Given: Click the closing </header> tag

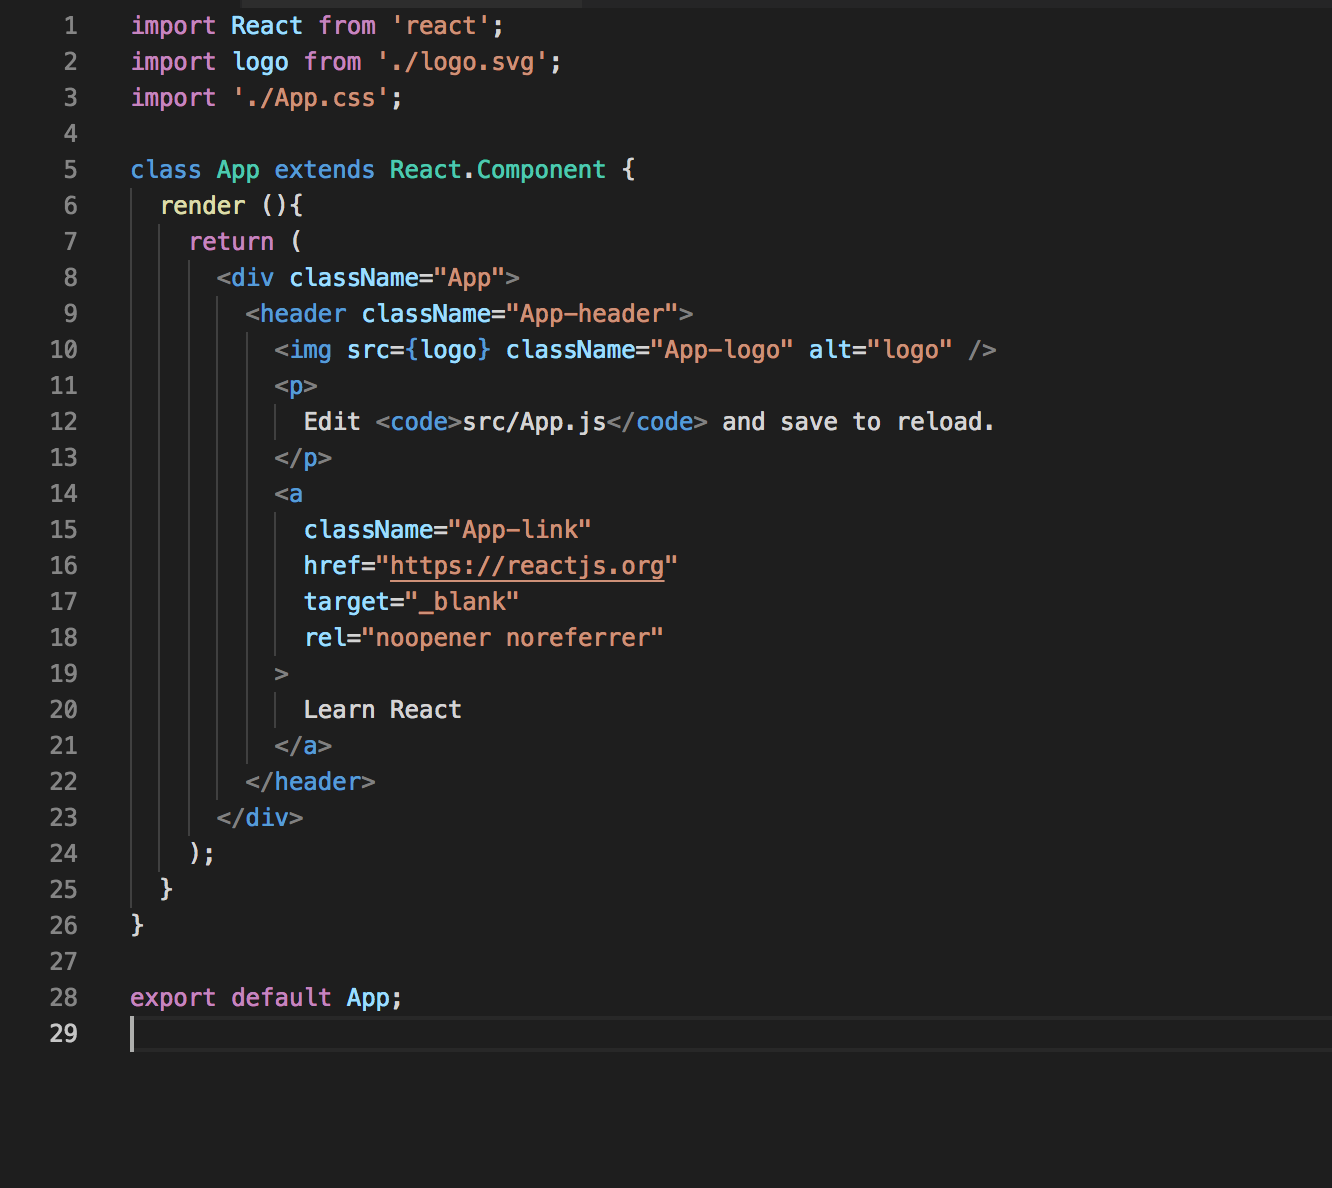Looking at the screenshot, I should pyautogui.click(x=311, y=782).
